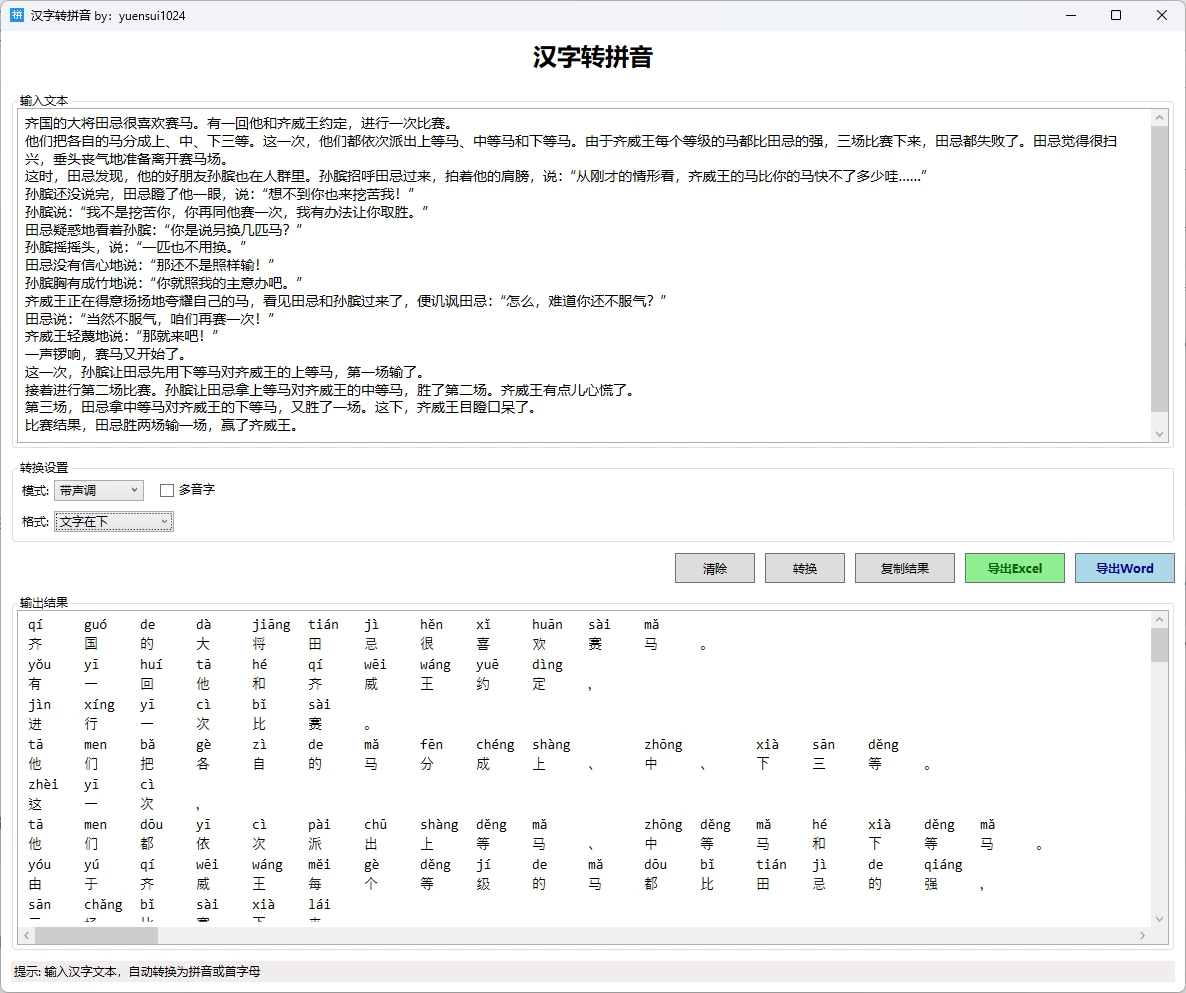Click the input text area's scroll-down arrow
Screen dimensions: 1186x993
click(x=1160, y=434)
